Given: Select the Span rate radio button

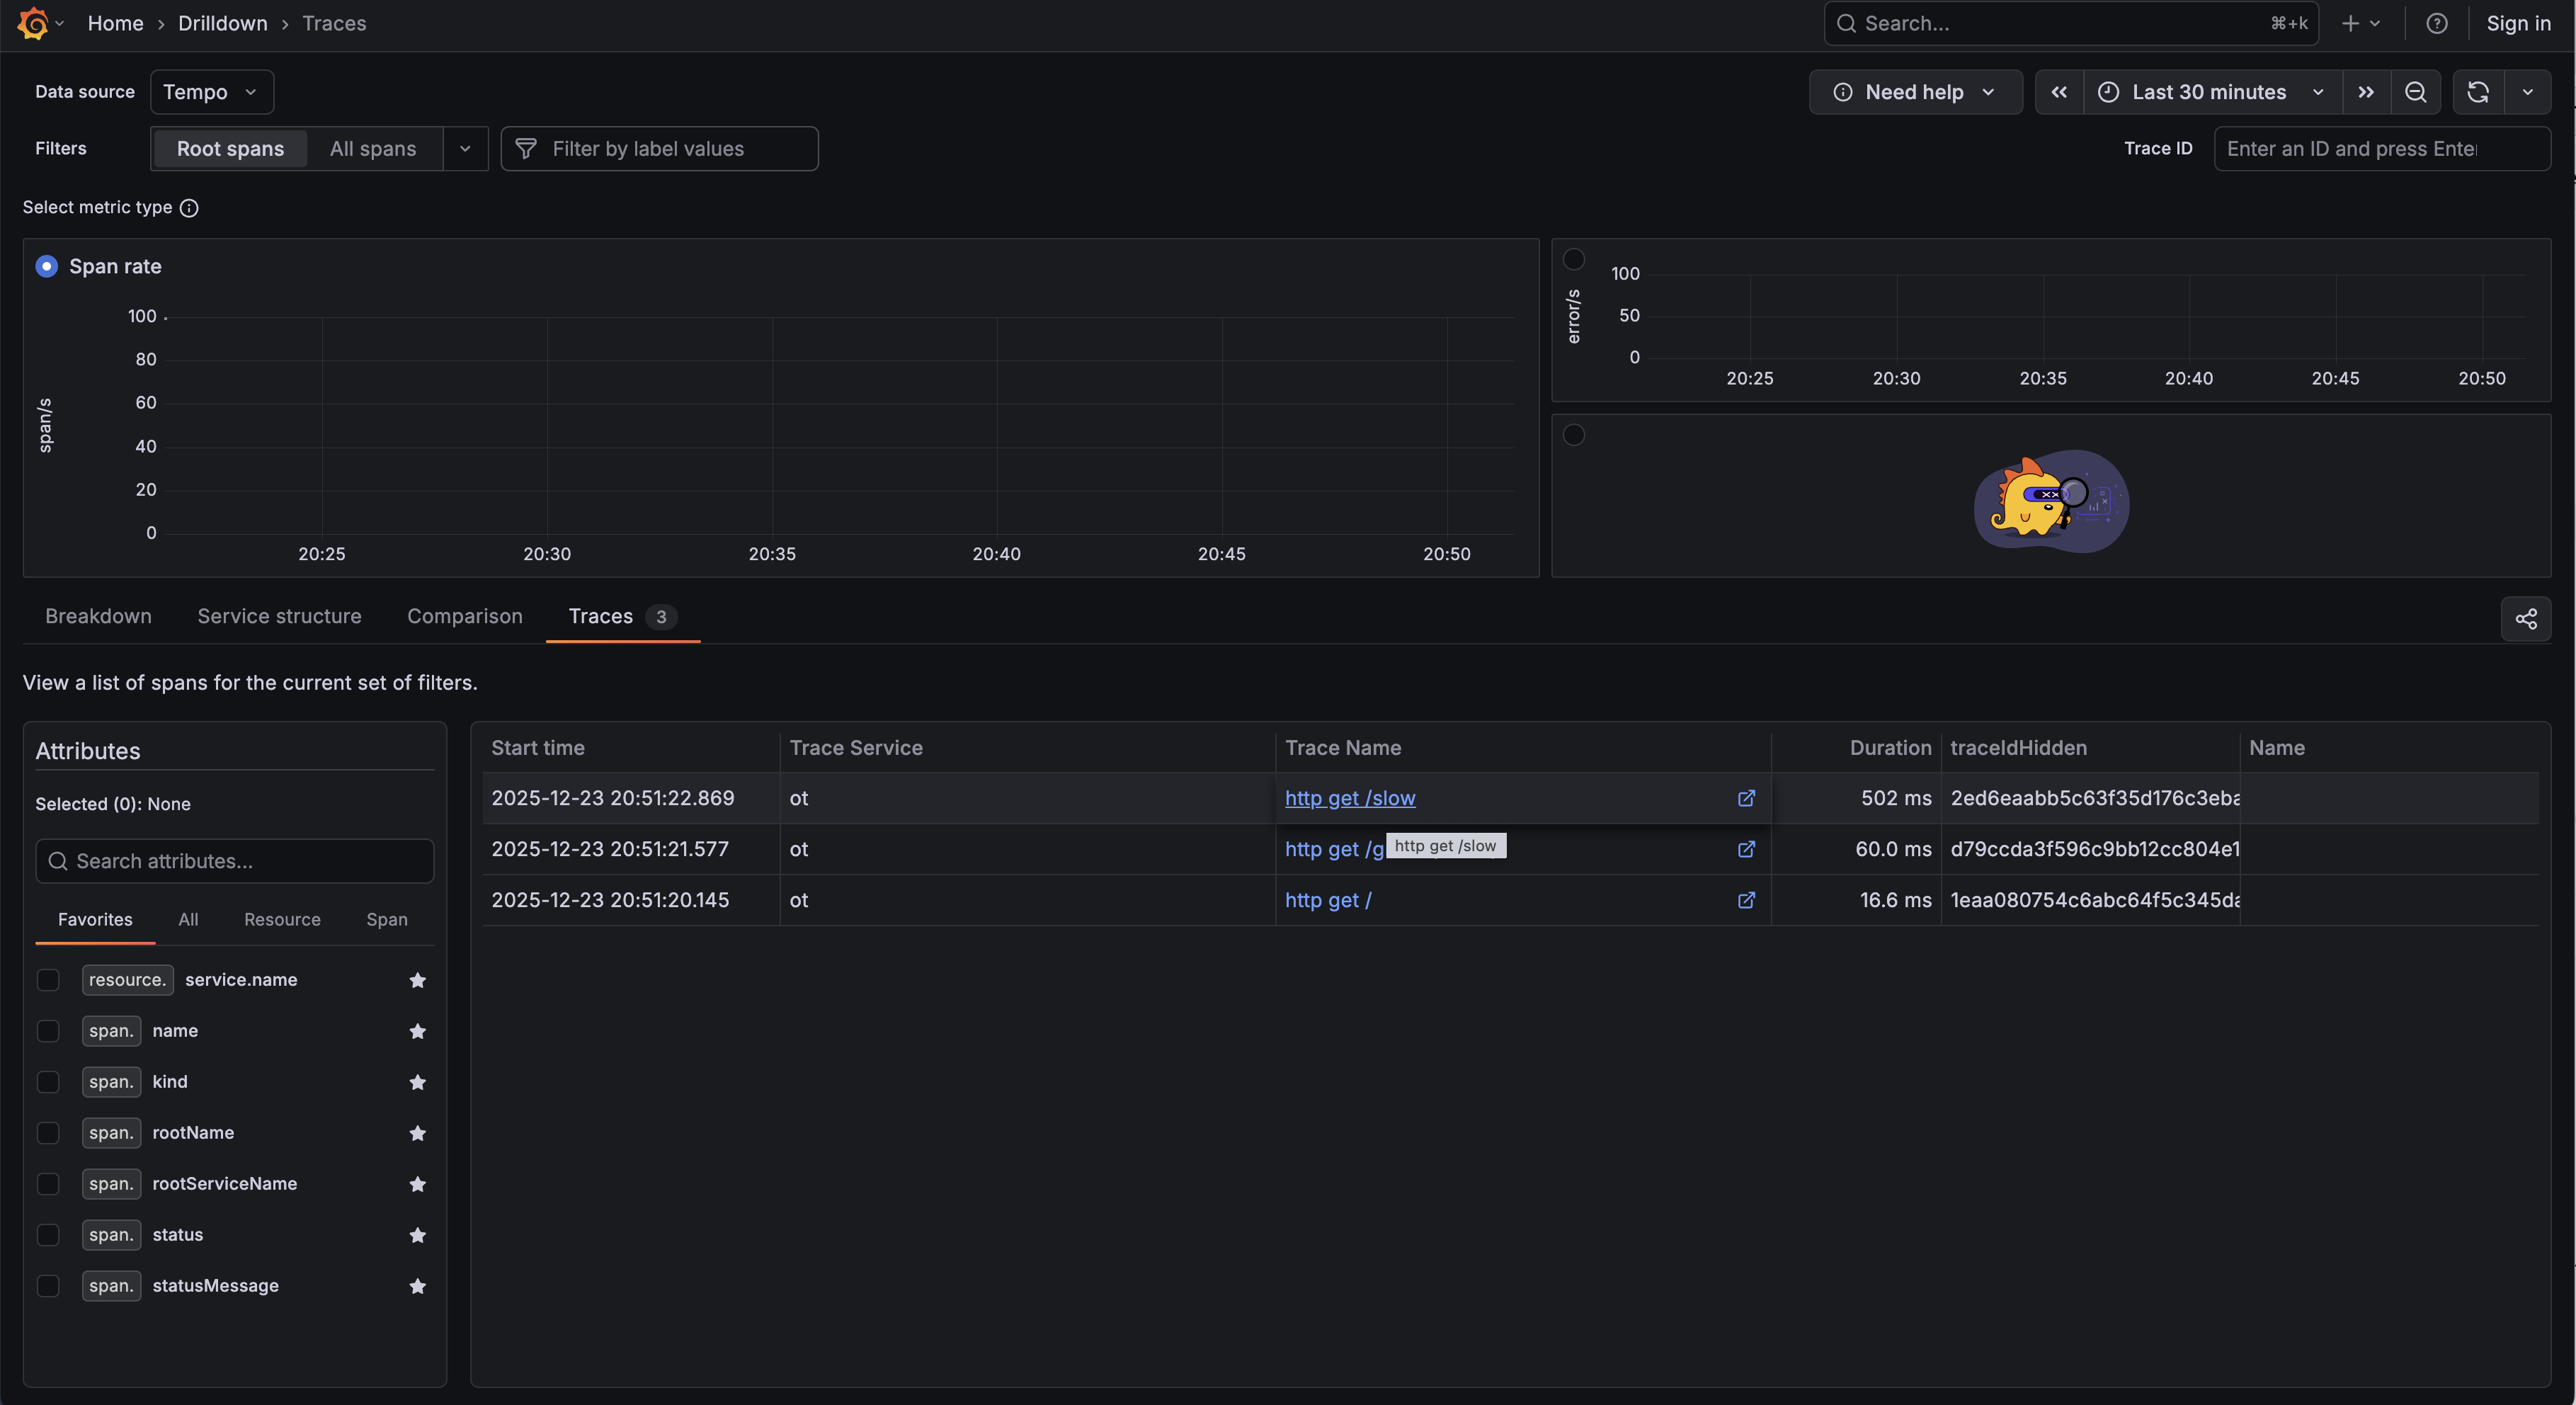Looking at the screenshot, I should click(x=46, y=266).
